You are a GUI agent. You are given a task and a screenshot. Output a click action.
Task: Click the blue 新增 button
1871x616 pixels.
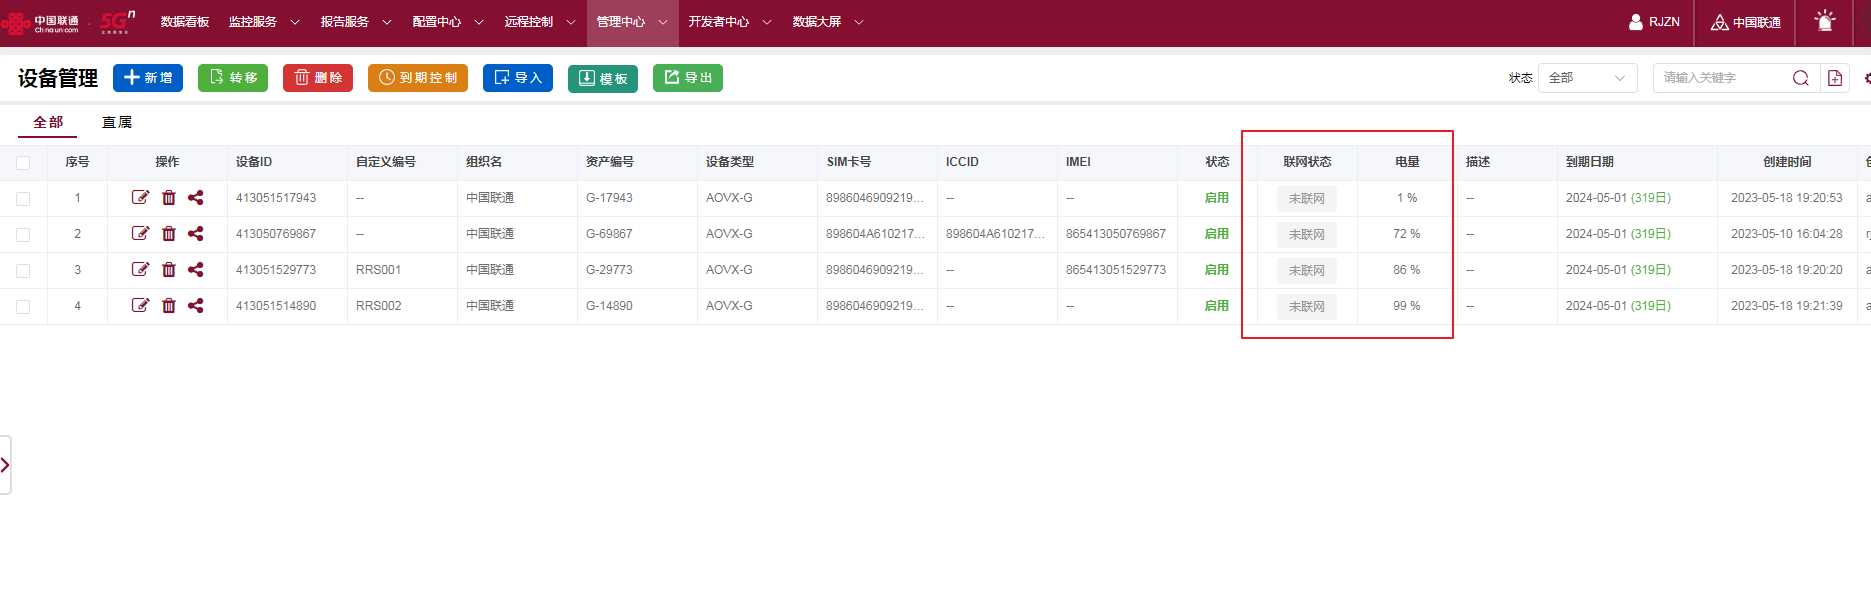click(148, 78)
